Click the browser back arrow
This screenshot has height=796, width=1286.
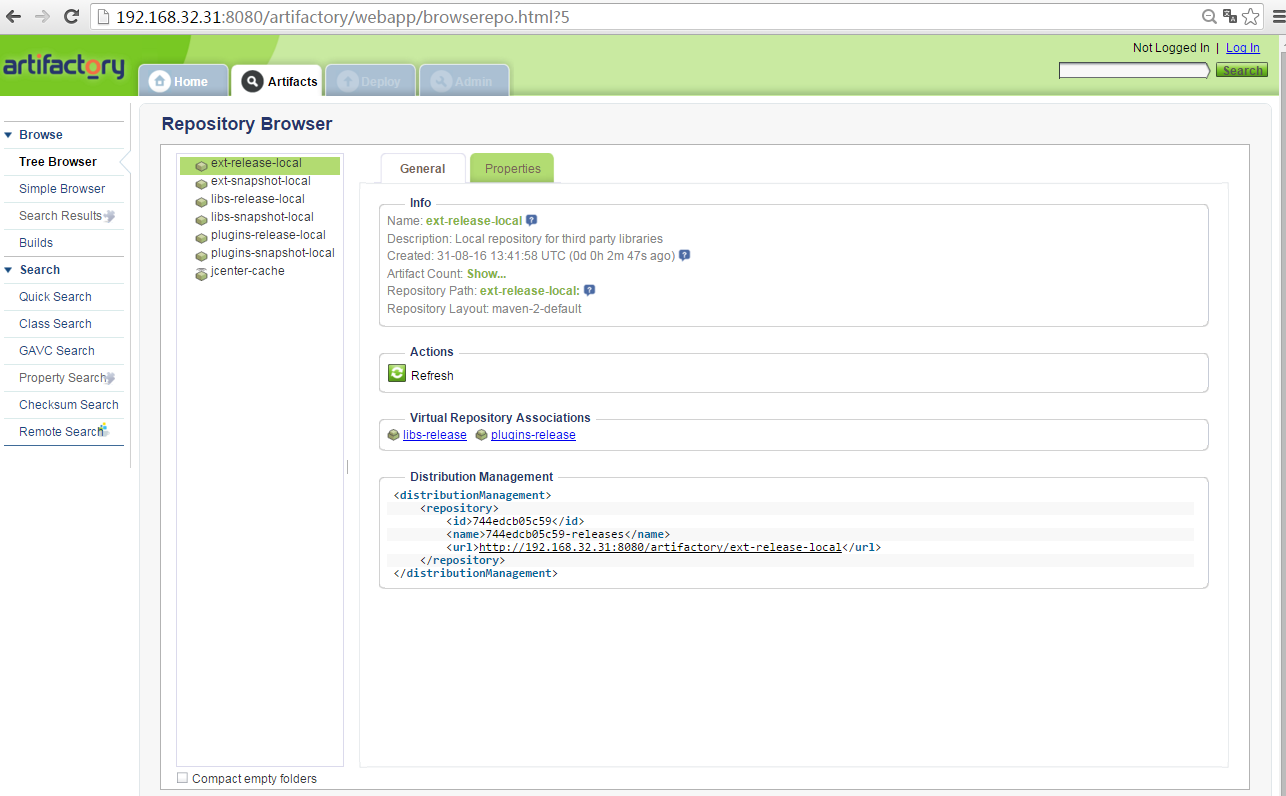pos(14,16)
